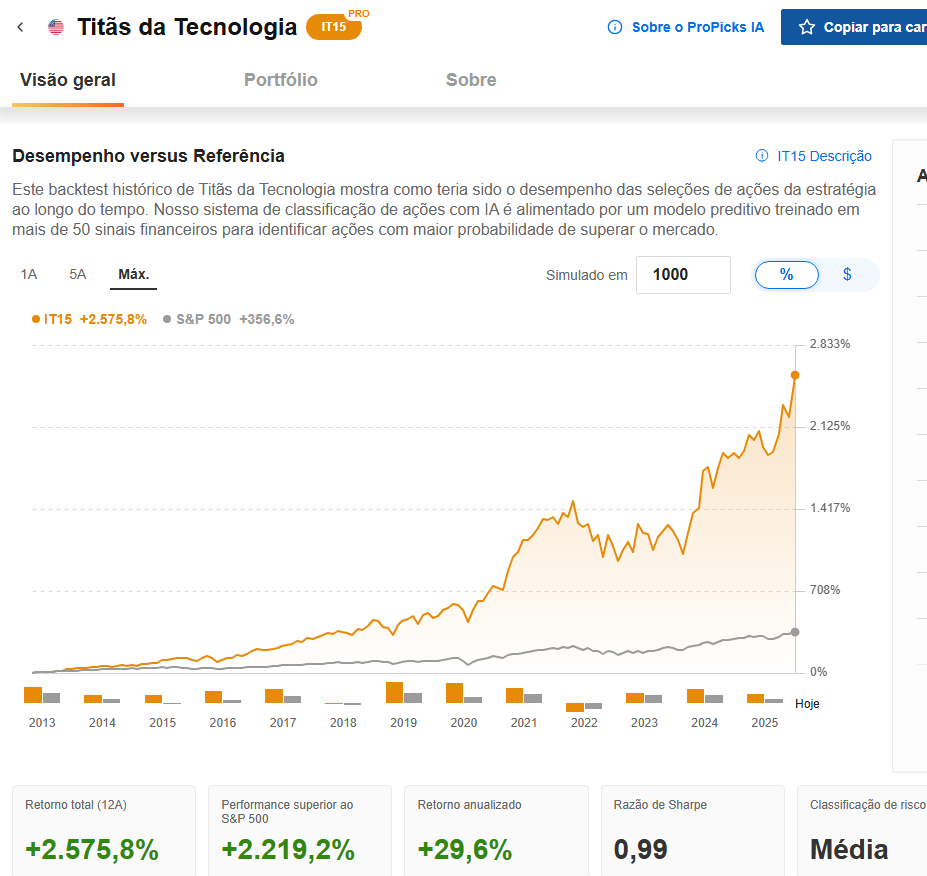The image size is (927, 876).
Task: Open the Sobre o ProPicks IA link
Action: pos(697,27)
